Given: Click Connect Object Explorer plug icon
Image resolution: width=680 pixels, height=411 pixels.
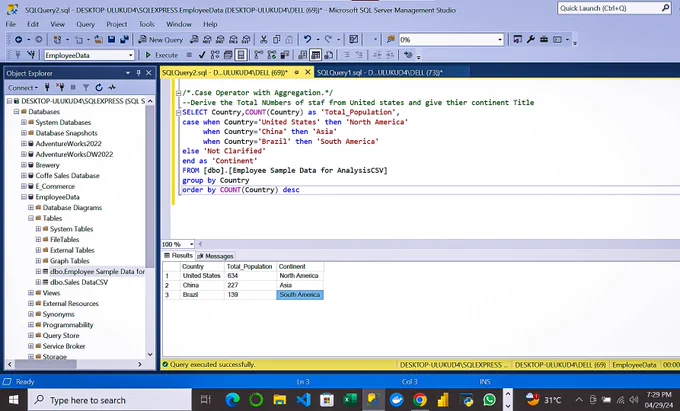Looking at the screenshot, I should [x=47, y=88].
